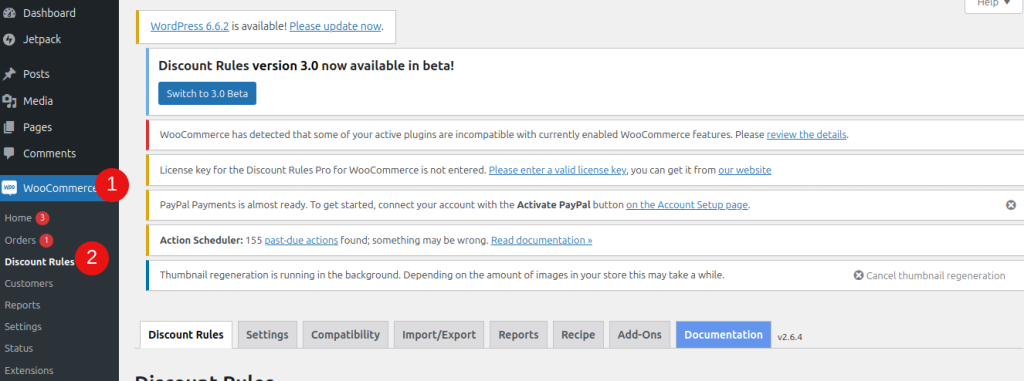Screen dimensions: 1024x381
Task: Click the WooCommerce Woo logo icon
Action: [9, 188]
